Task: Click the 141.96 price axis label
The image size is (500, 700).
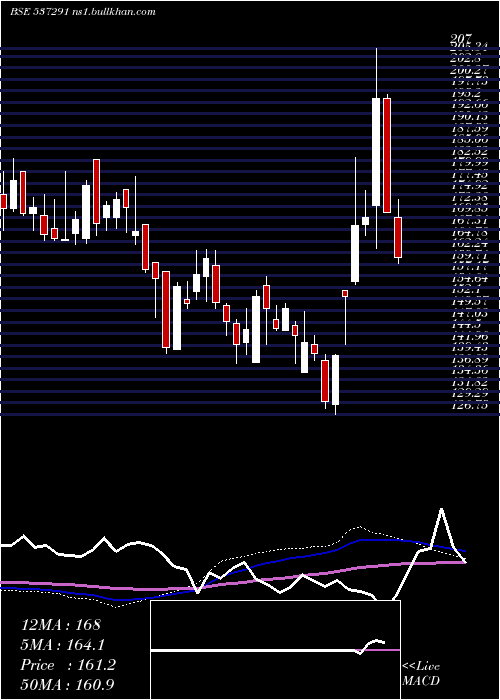Action: pyautogui.click(x=468, y=337)
